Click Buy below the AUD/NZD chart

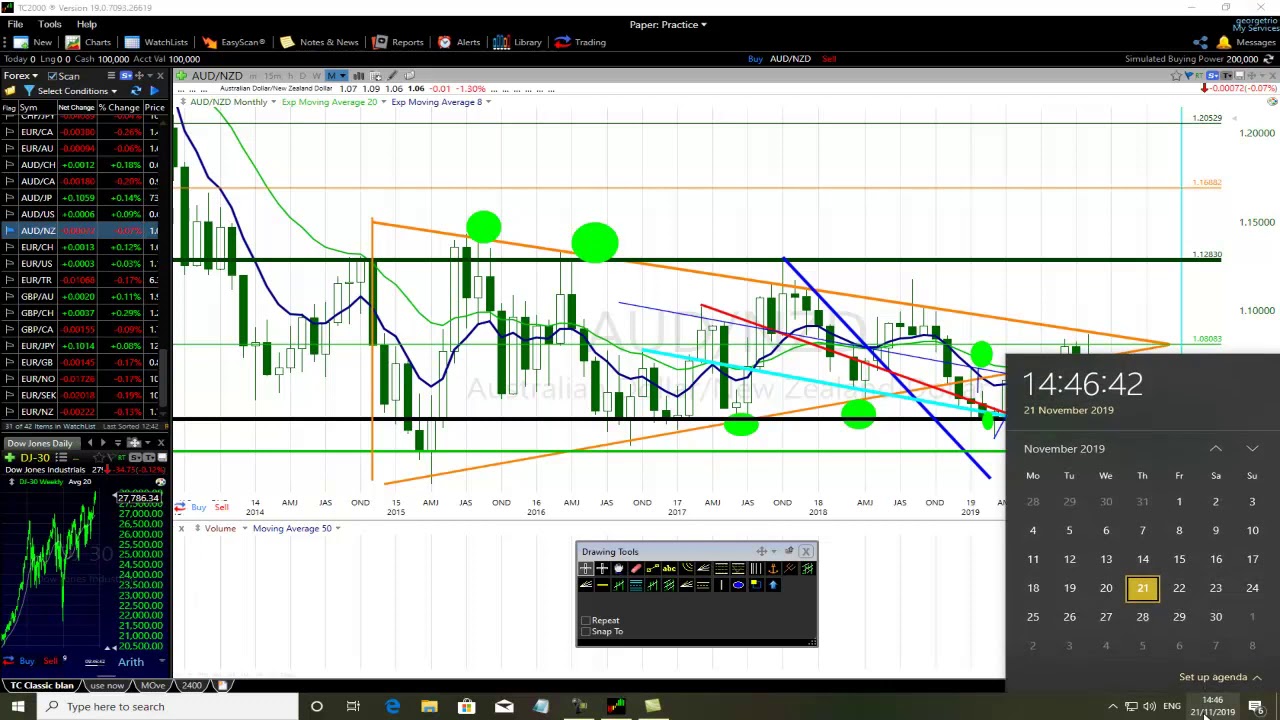click(x=198, y=507)
